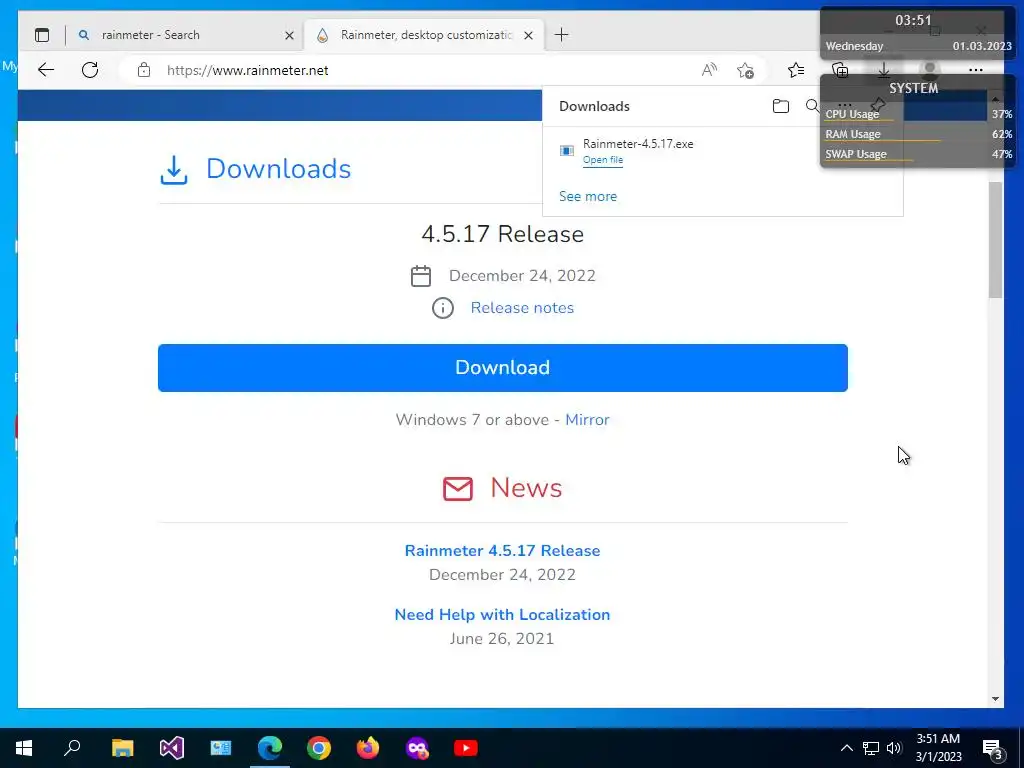Open taskbar search magnifier
Viewport: 1024px width, 768px height.
point(72,748)
